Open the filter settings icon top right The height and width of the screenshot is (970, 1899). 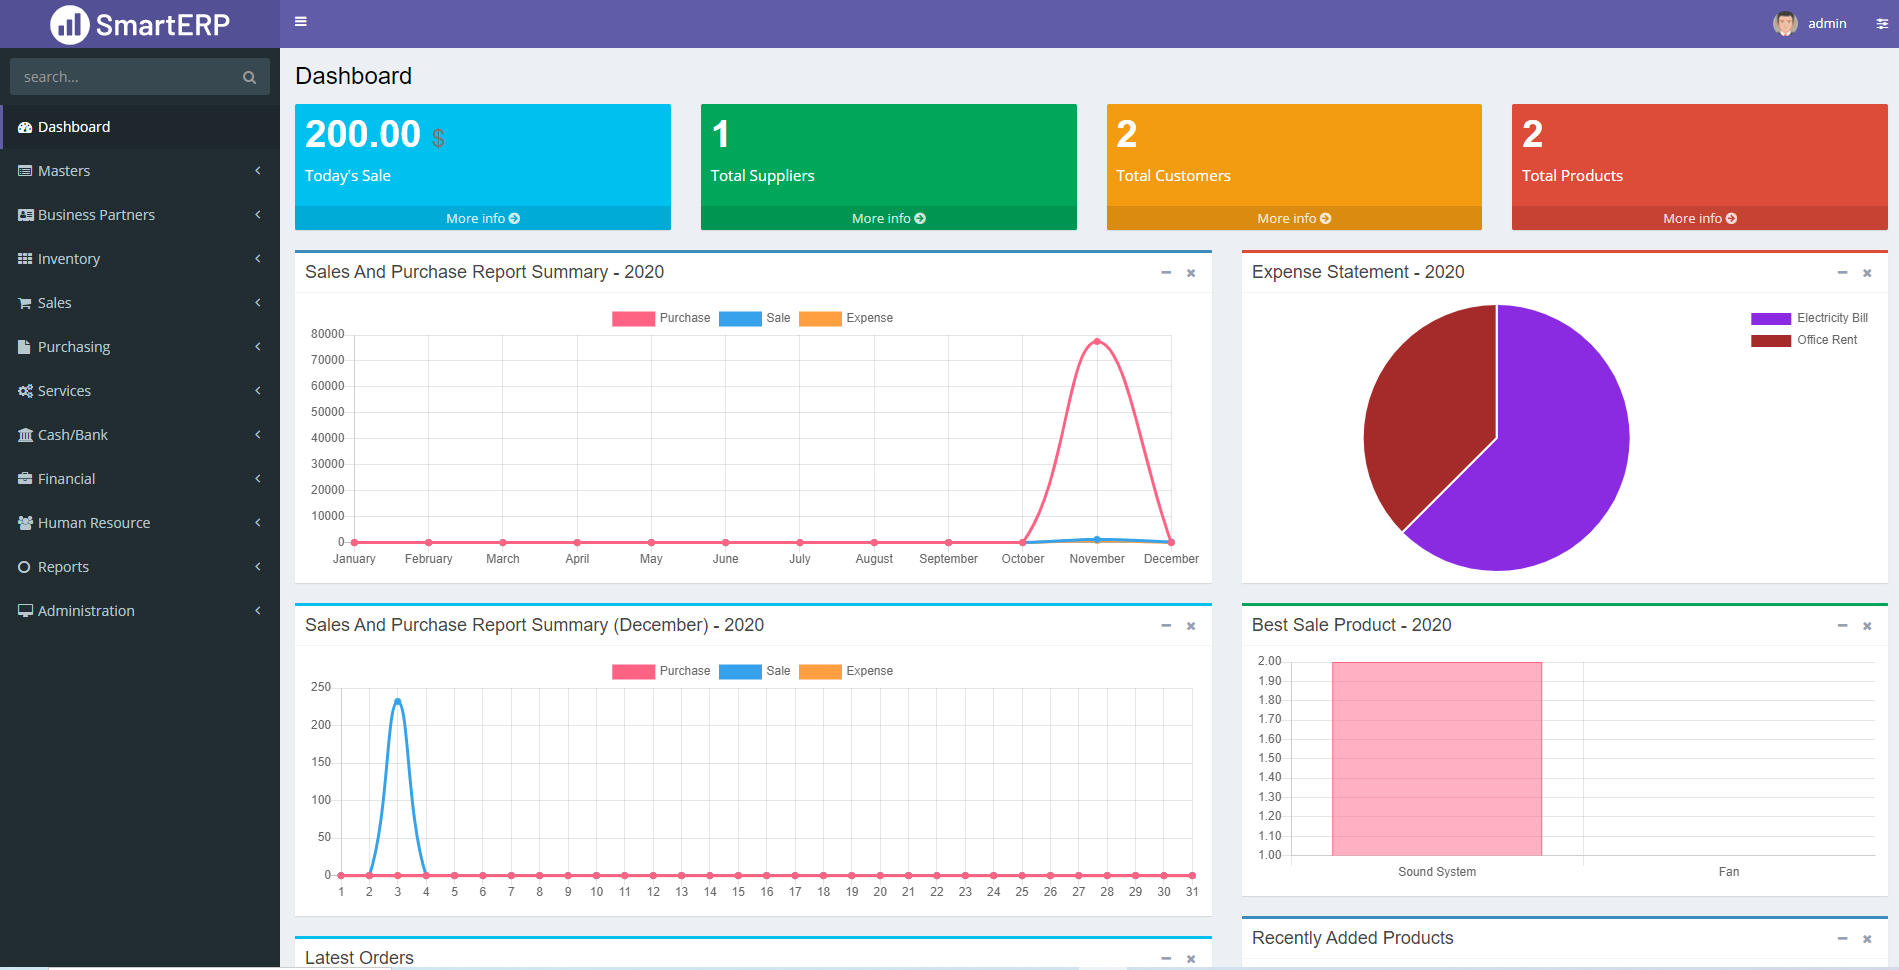pos(1884,23)
